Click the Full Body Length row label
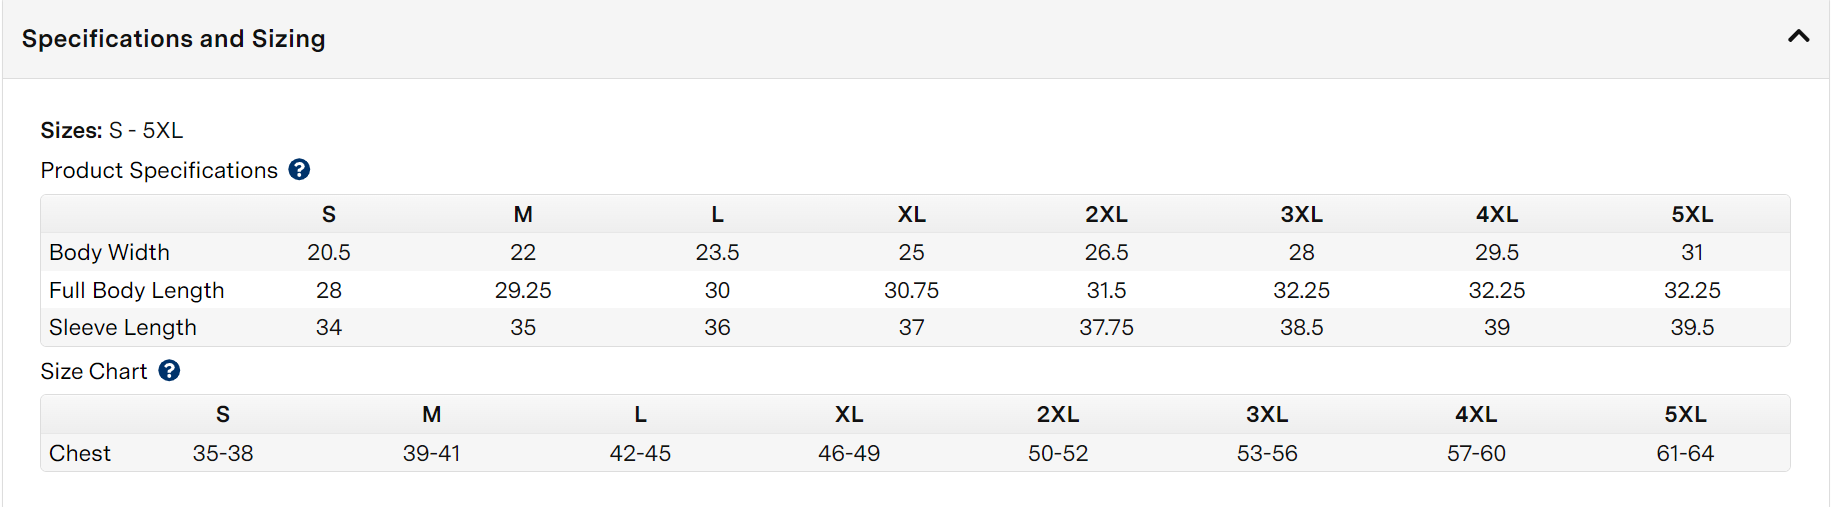This screenshot has height=507, width=1831. pyautogui.click(x=137, y=290)
